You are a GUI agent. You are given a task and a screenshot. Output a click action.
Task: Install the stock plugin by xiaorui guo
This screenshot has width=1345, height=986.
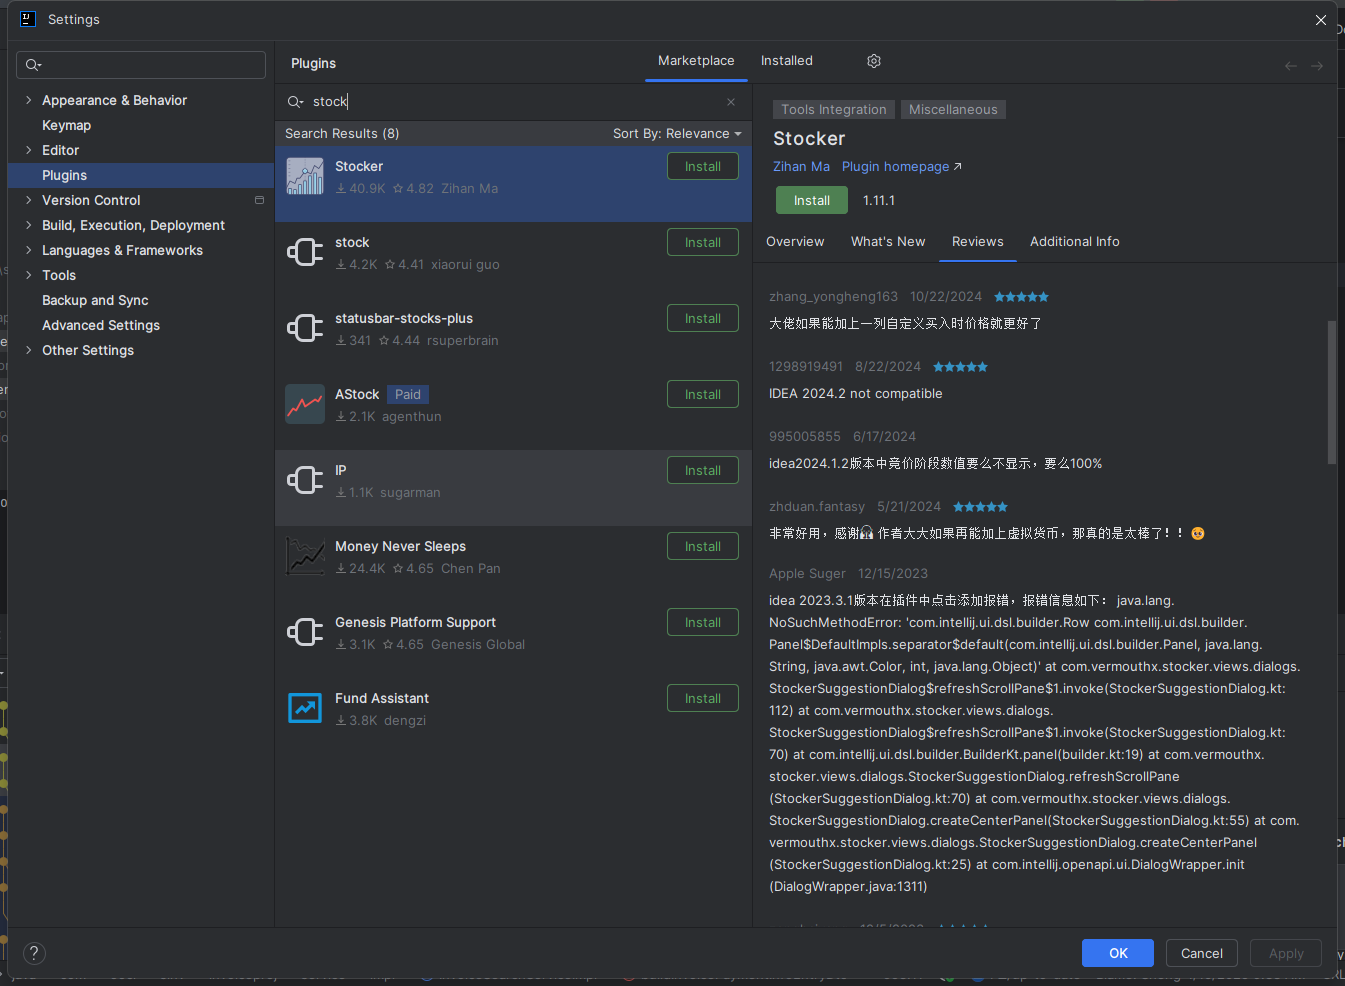point(703,242)
